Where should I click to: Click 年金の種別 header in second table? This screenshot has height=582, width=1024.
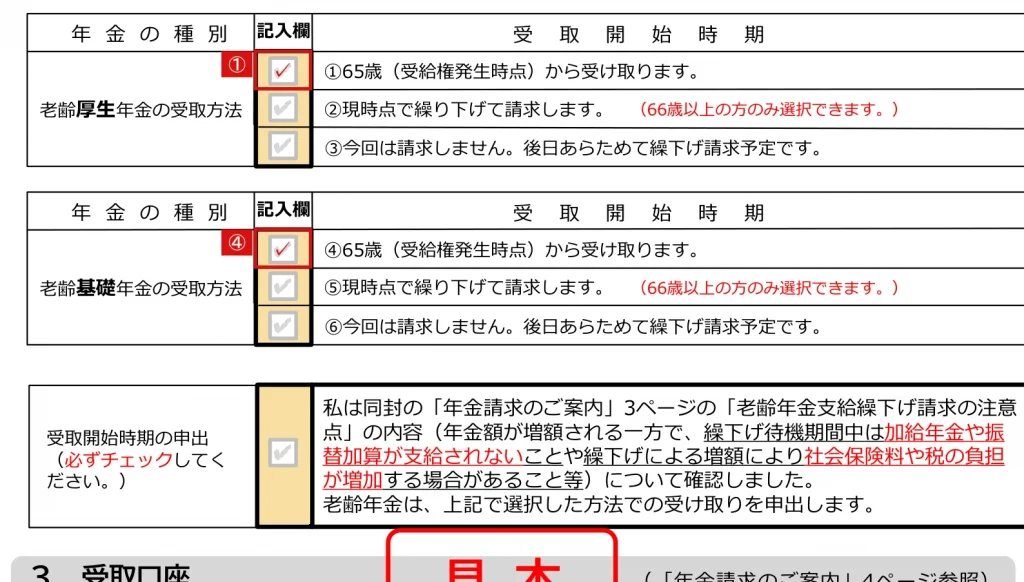click(x=150, y=212)
